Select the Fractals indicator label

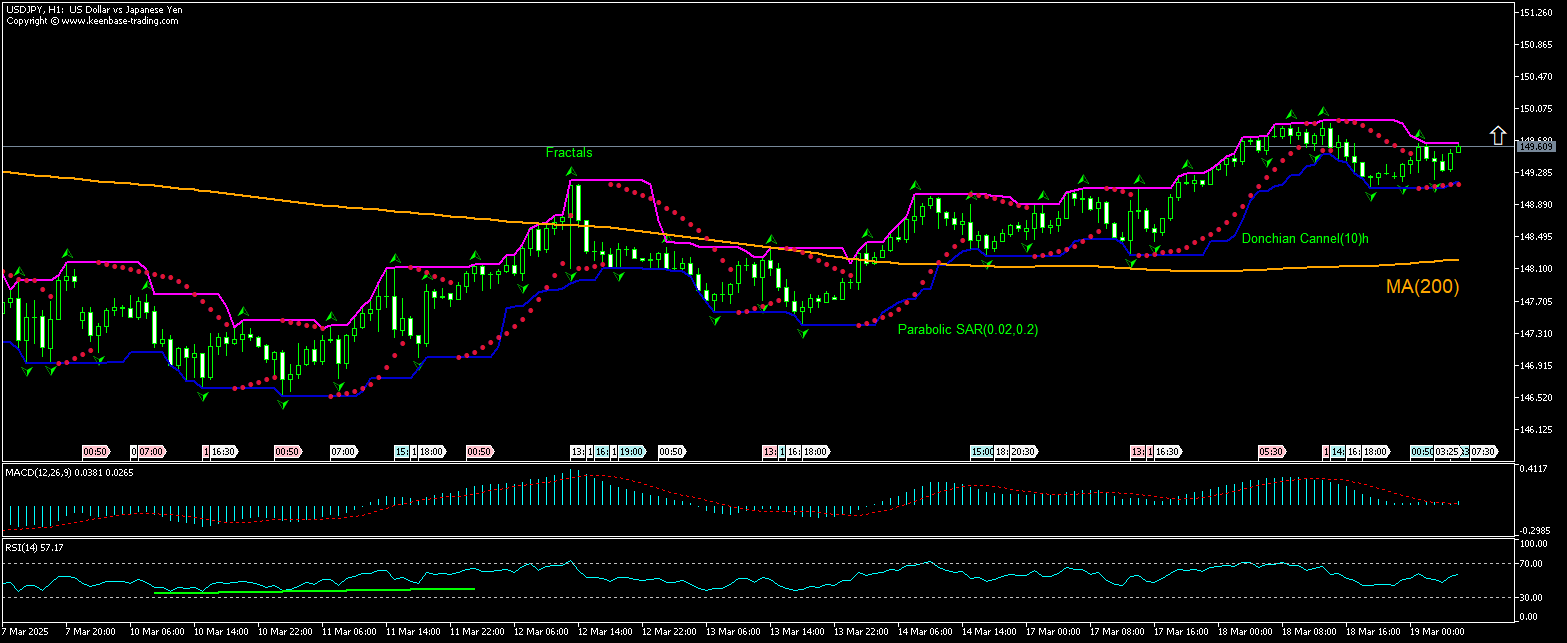pyautogui.click(x=568, y=153)
